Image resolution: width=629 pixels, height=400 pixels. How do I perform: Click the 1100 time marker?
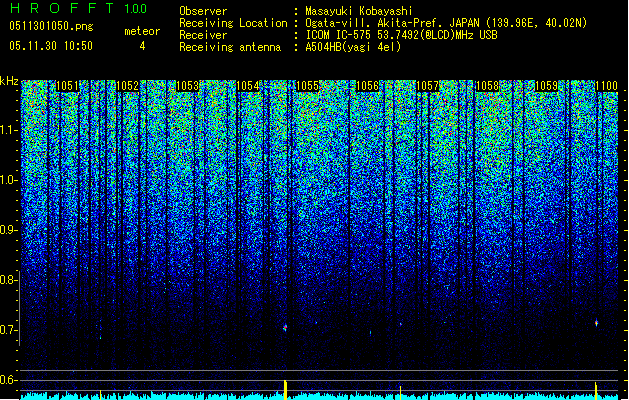pyautogui.click(x=606, y=86)
